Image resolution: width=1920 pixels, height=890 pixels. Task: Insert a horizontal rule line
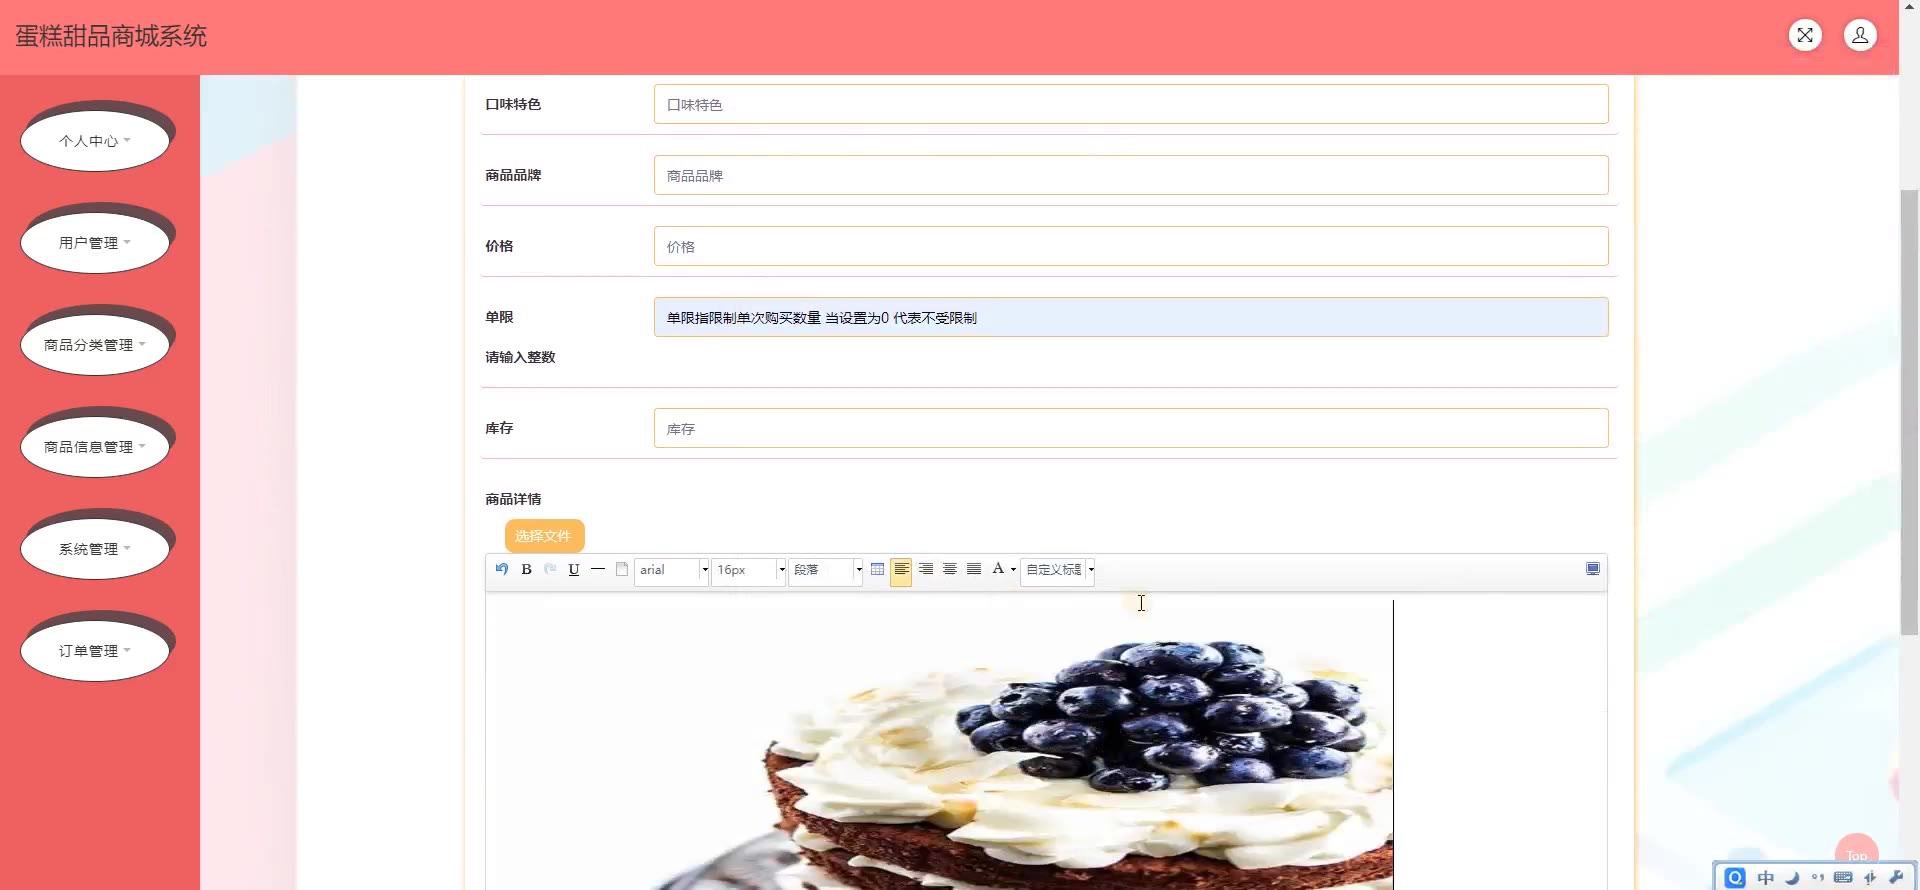(x=598, y=569)
